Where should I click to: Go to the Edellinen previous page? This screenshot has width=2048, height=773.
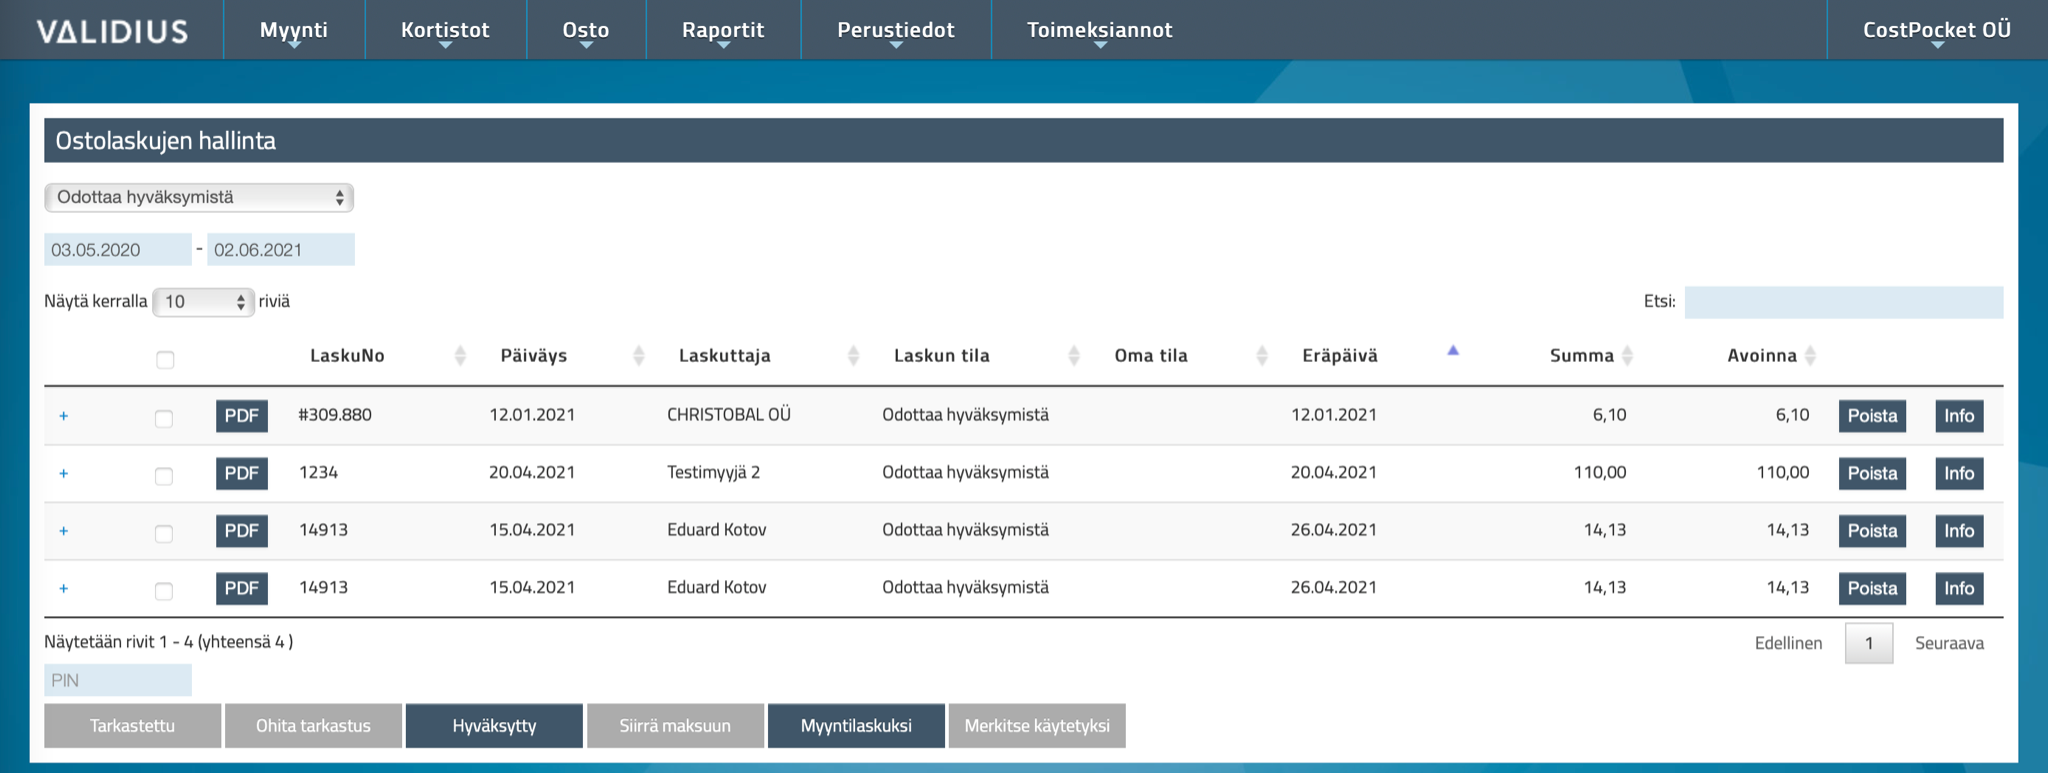(1788, 643)
